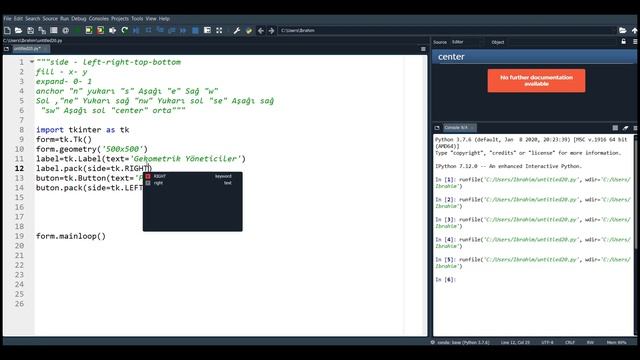Click the Re-run last script icon

[124, 31]
